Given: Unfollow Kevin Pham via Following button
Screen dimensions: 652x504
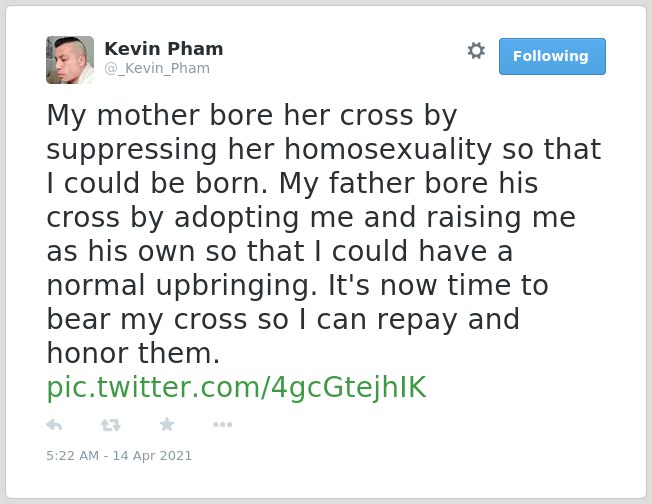Looking at the screenshot, I should click(552, 57).
